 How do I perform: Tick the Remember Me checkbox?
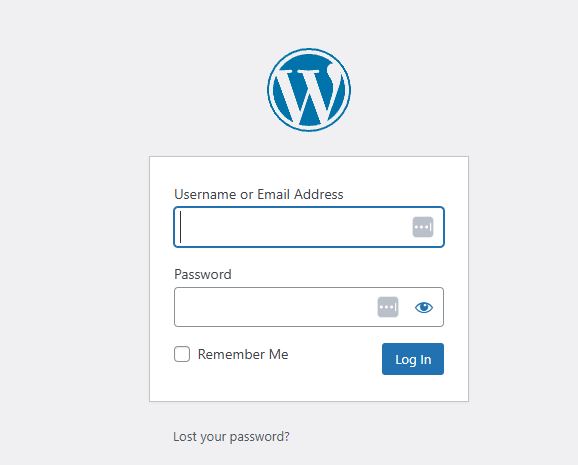[182, 354]
